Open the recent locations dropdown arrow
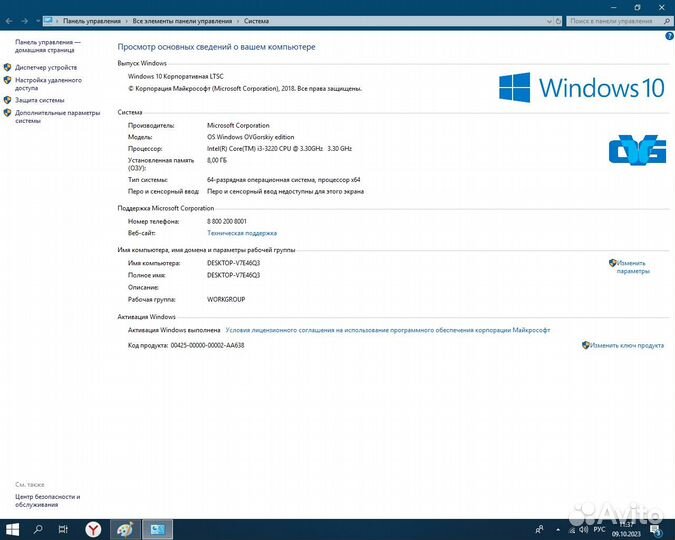 click(38, 21)
